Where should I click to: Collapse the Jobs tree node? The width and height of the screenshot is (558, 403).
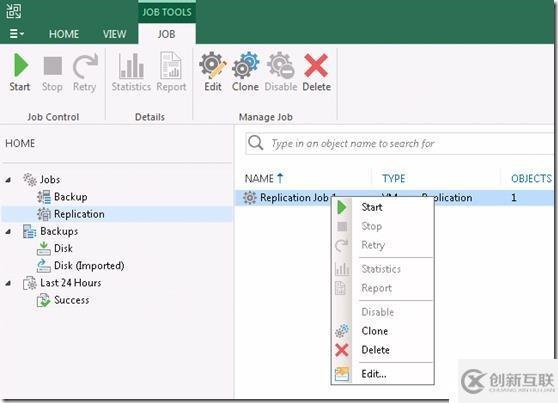8,180
